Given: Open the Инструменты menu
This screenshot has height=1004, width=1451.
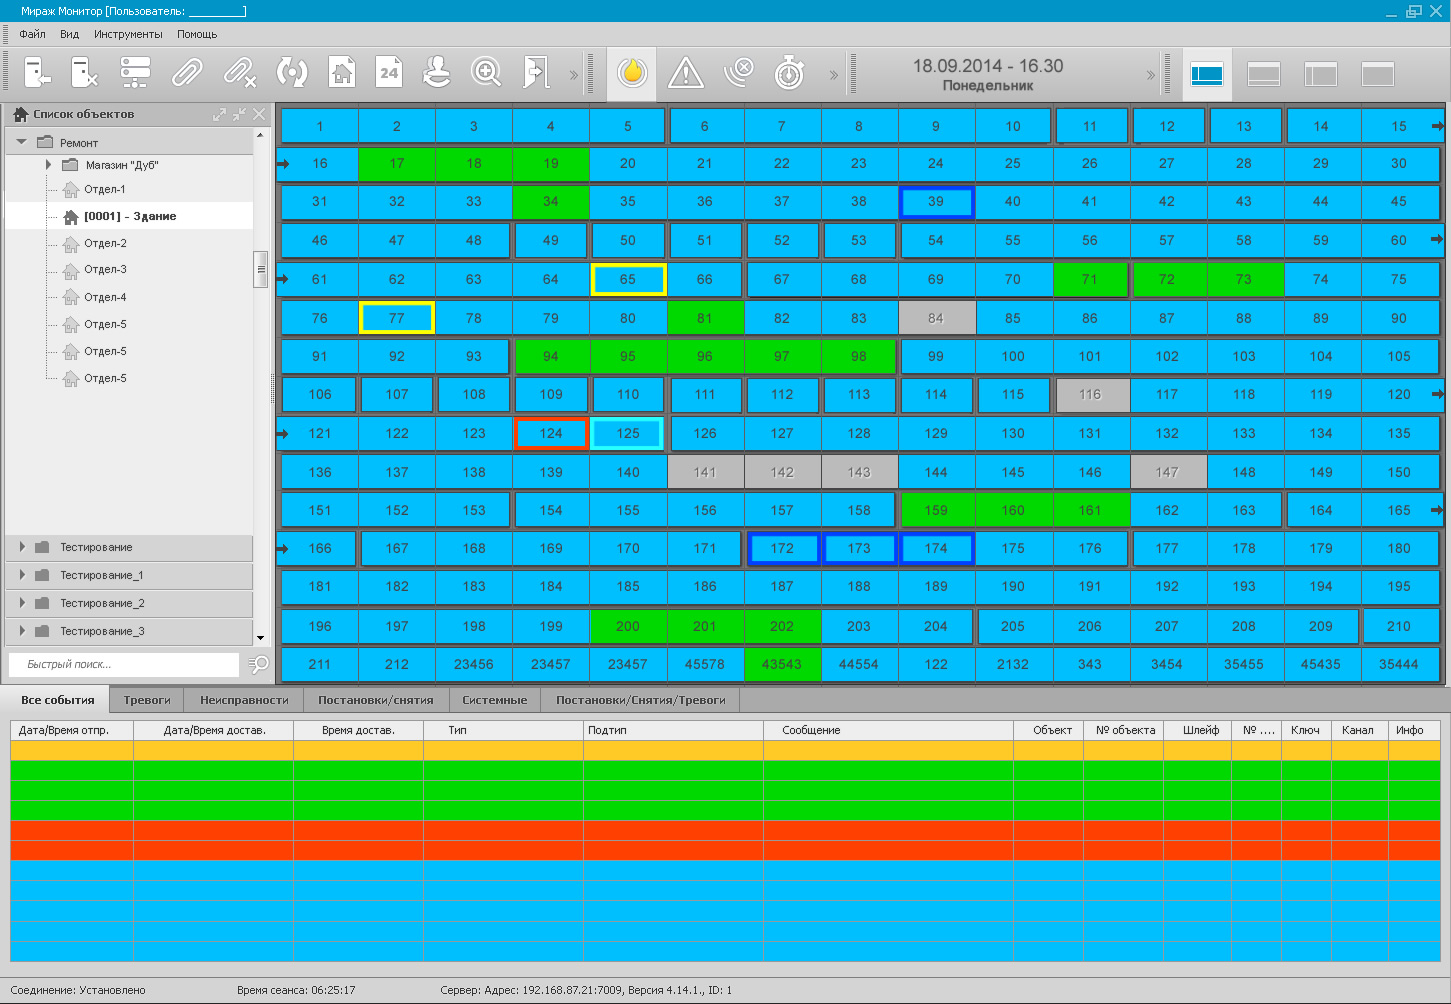Looking at the screenshot, I should point(128,34).
